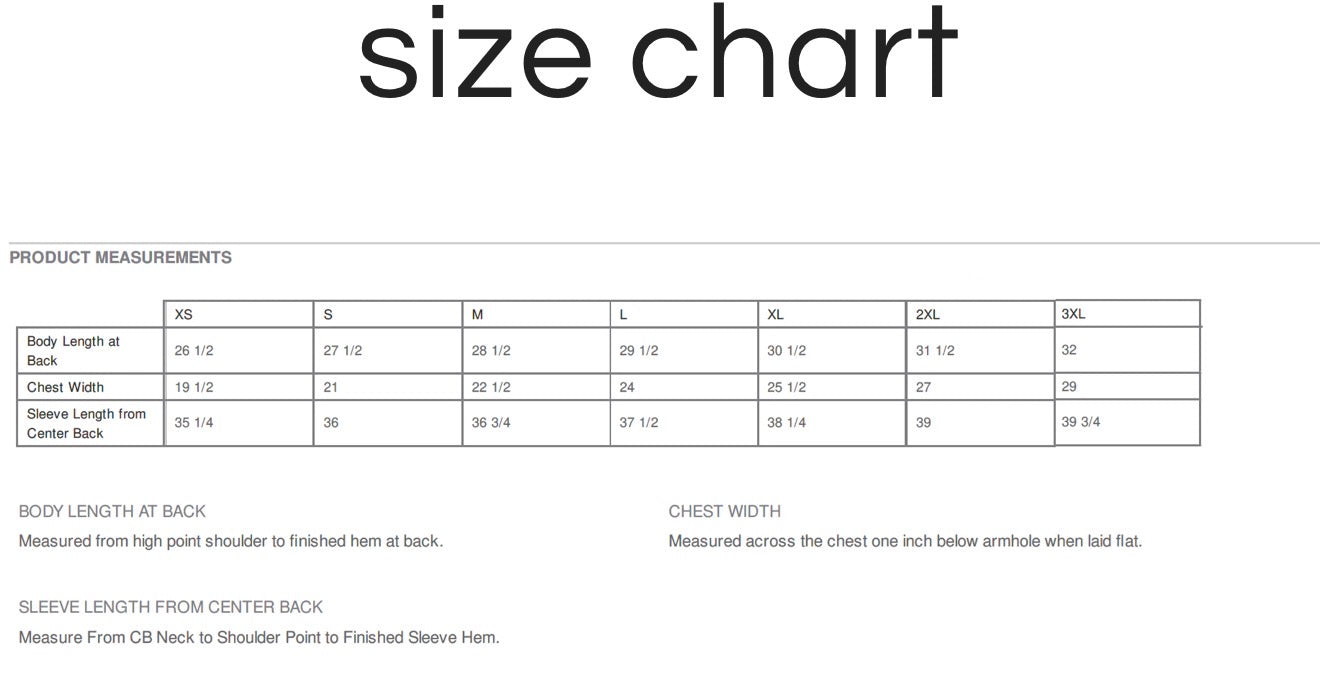1320x682 pixels.
Task: Click the M size header cell
Action: click(537, 314)
